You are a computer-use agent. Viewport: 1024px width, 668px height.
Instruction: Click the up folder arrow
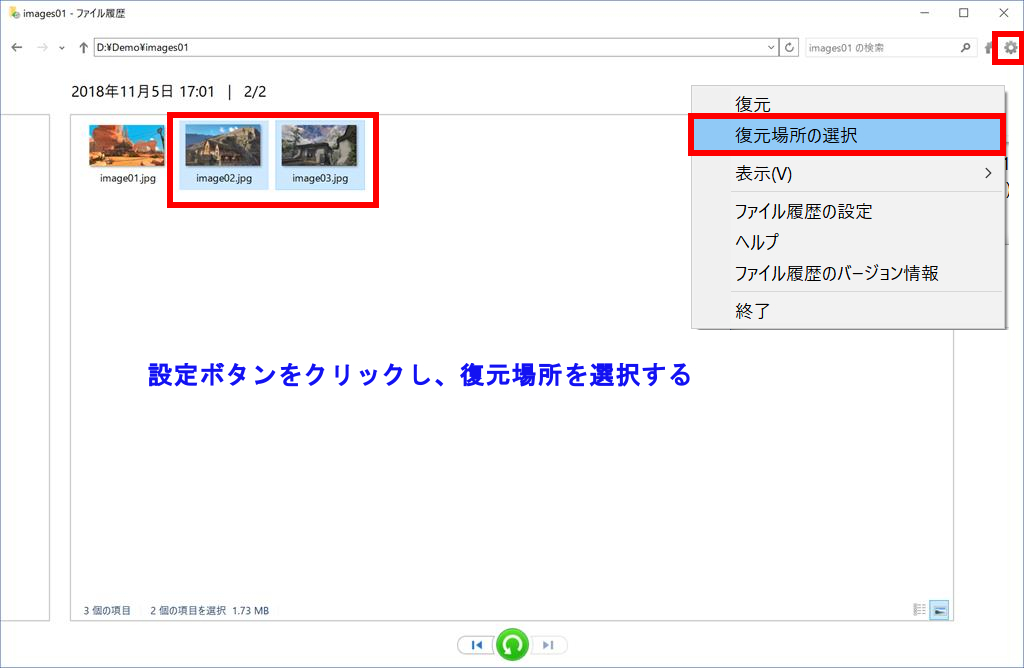[83, 48]
